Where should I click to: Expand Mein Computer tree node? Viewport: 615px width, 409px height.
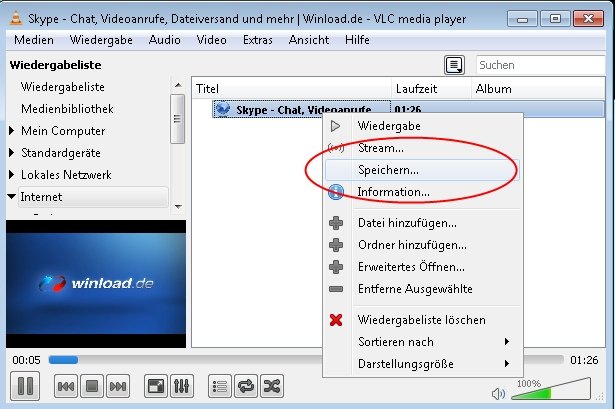(x=12, y=130)
